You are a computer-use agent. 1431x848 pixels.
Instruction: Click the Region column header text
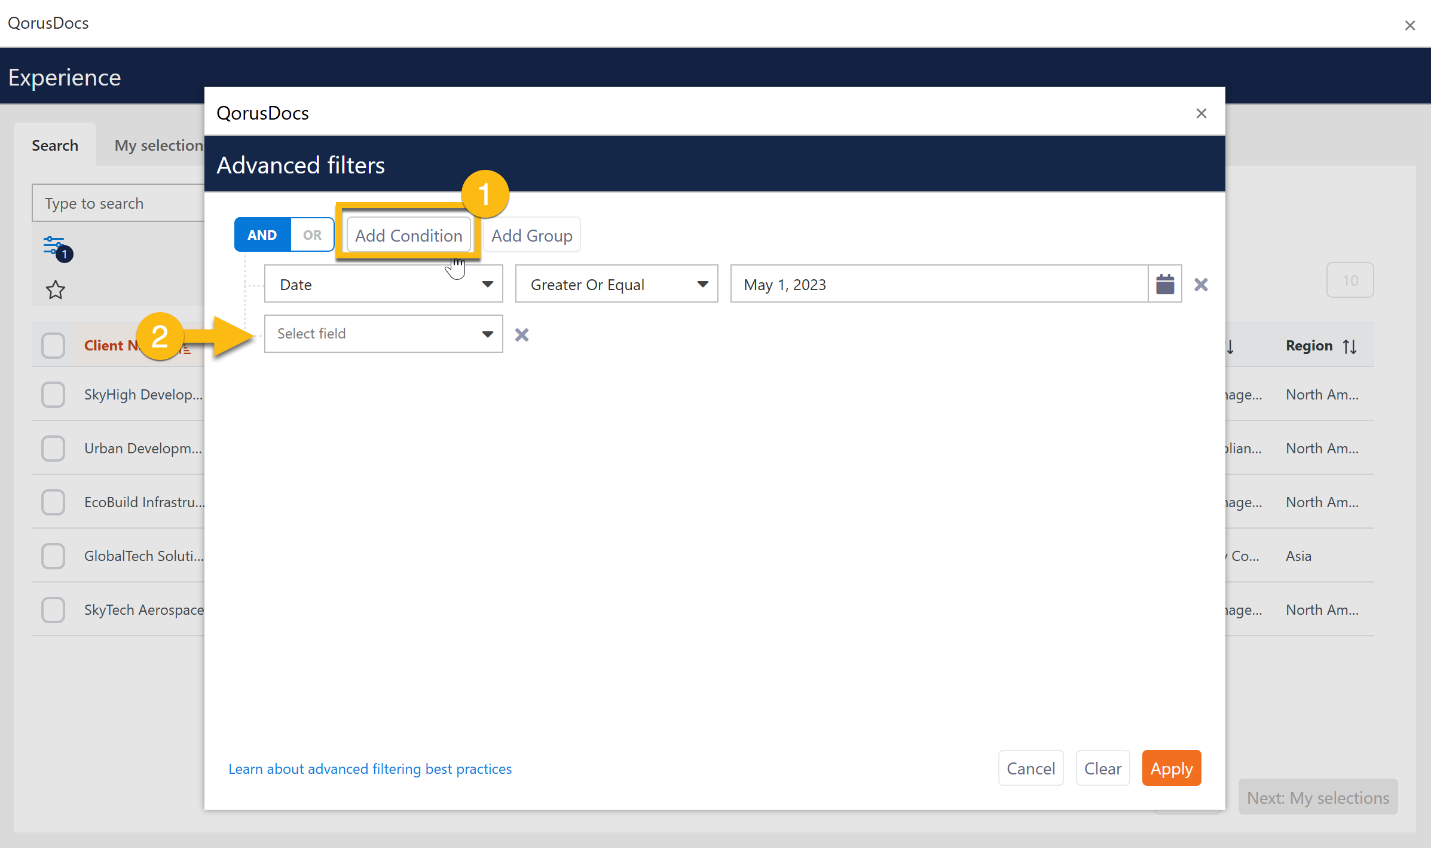1309,346
